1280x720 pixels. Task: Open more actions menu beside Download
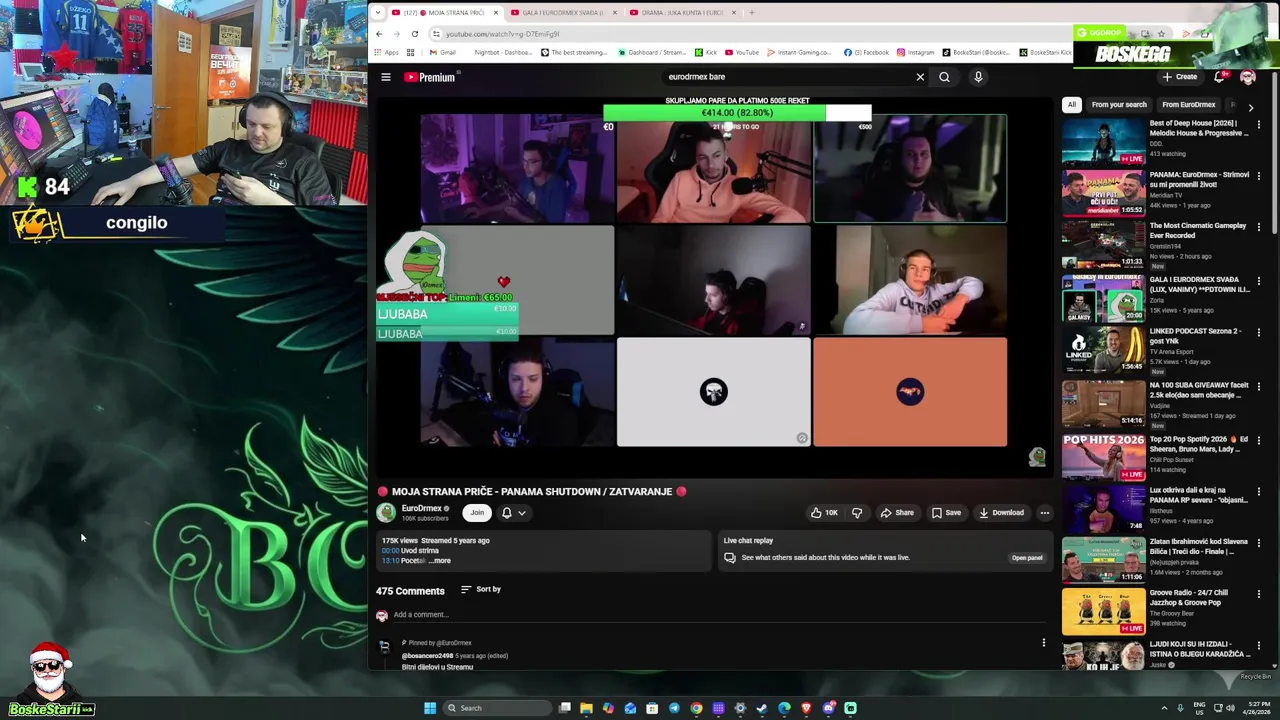[x=1044, y=513]
